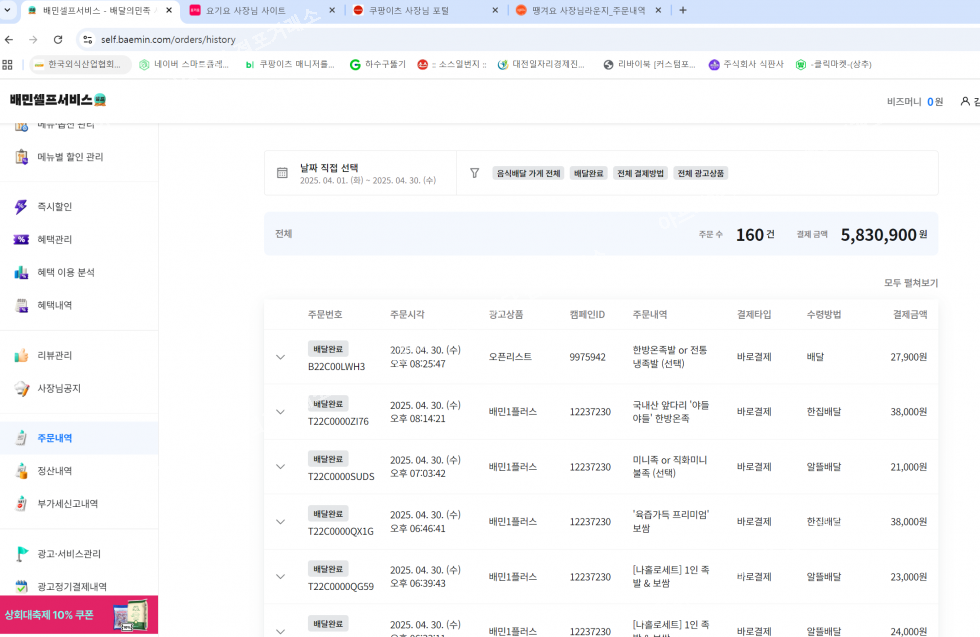Click the 혜택 이용 분석 chart icon
Image resolution: width=980 pixels, height=637 pixels.
tap(21, 273)
